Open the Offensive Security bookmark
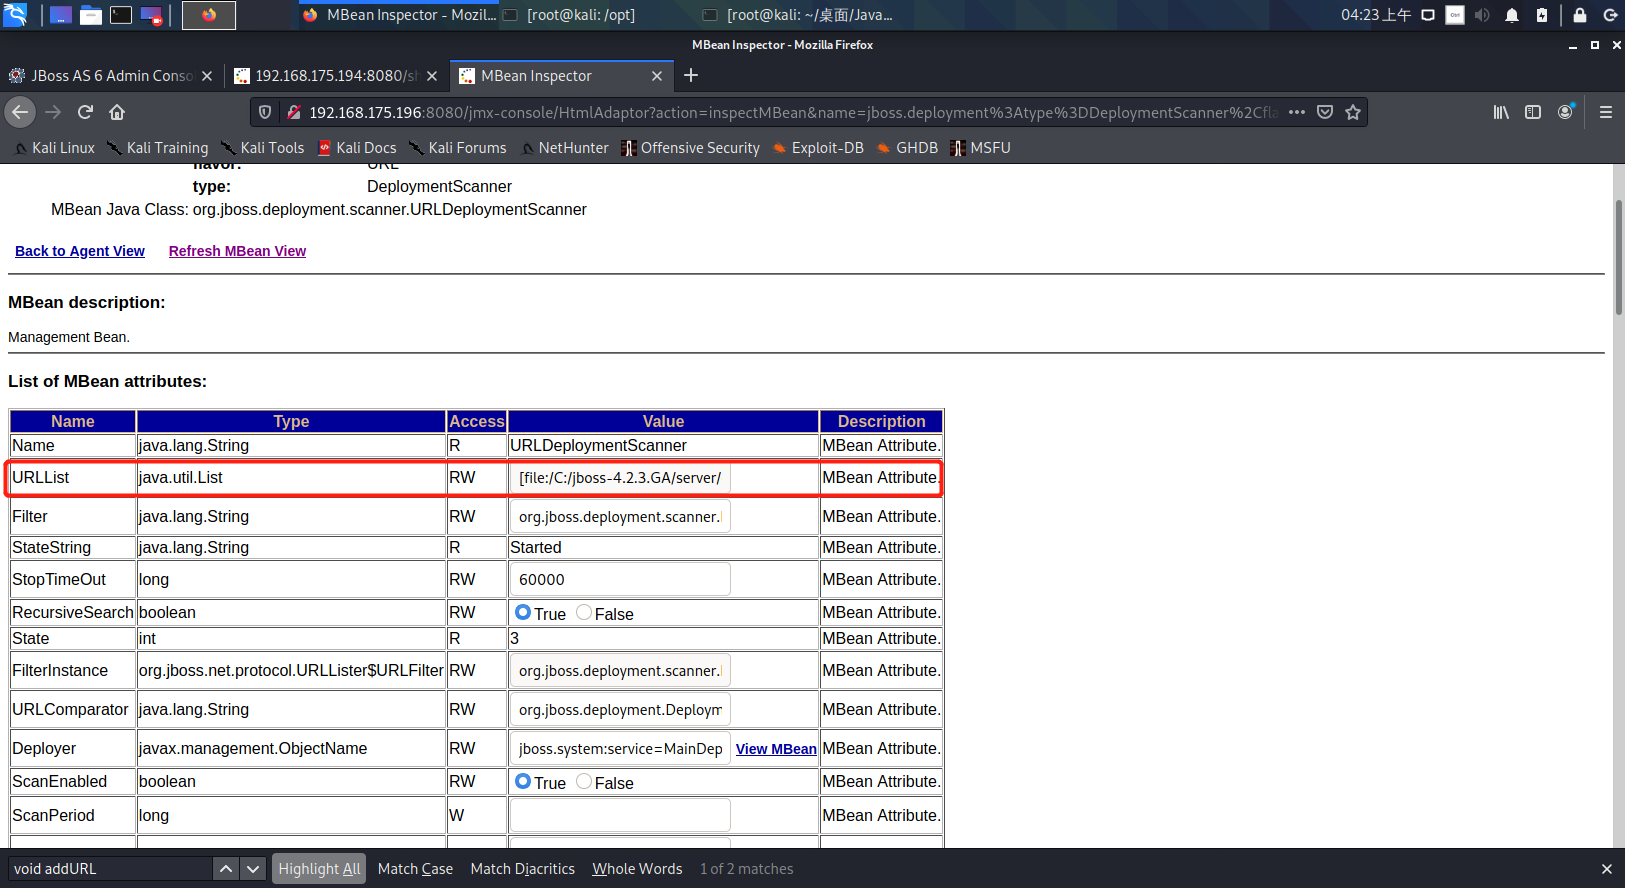The image size is (1625, 888). pyautogui.click(x=691, y=148)
